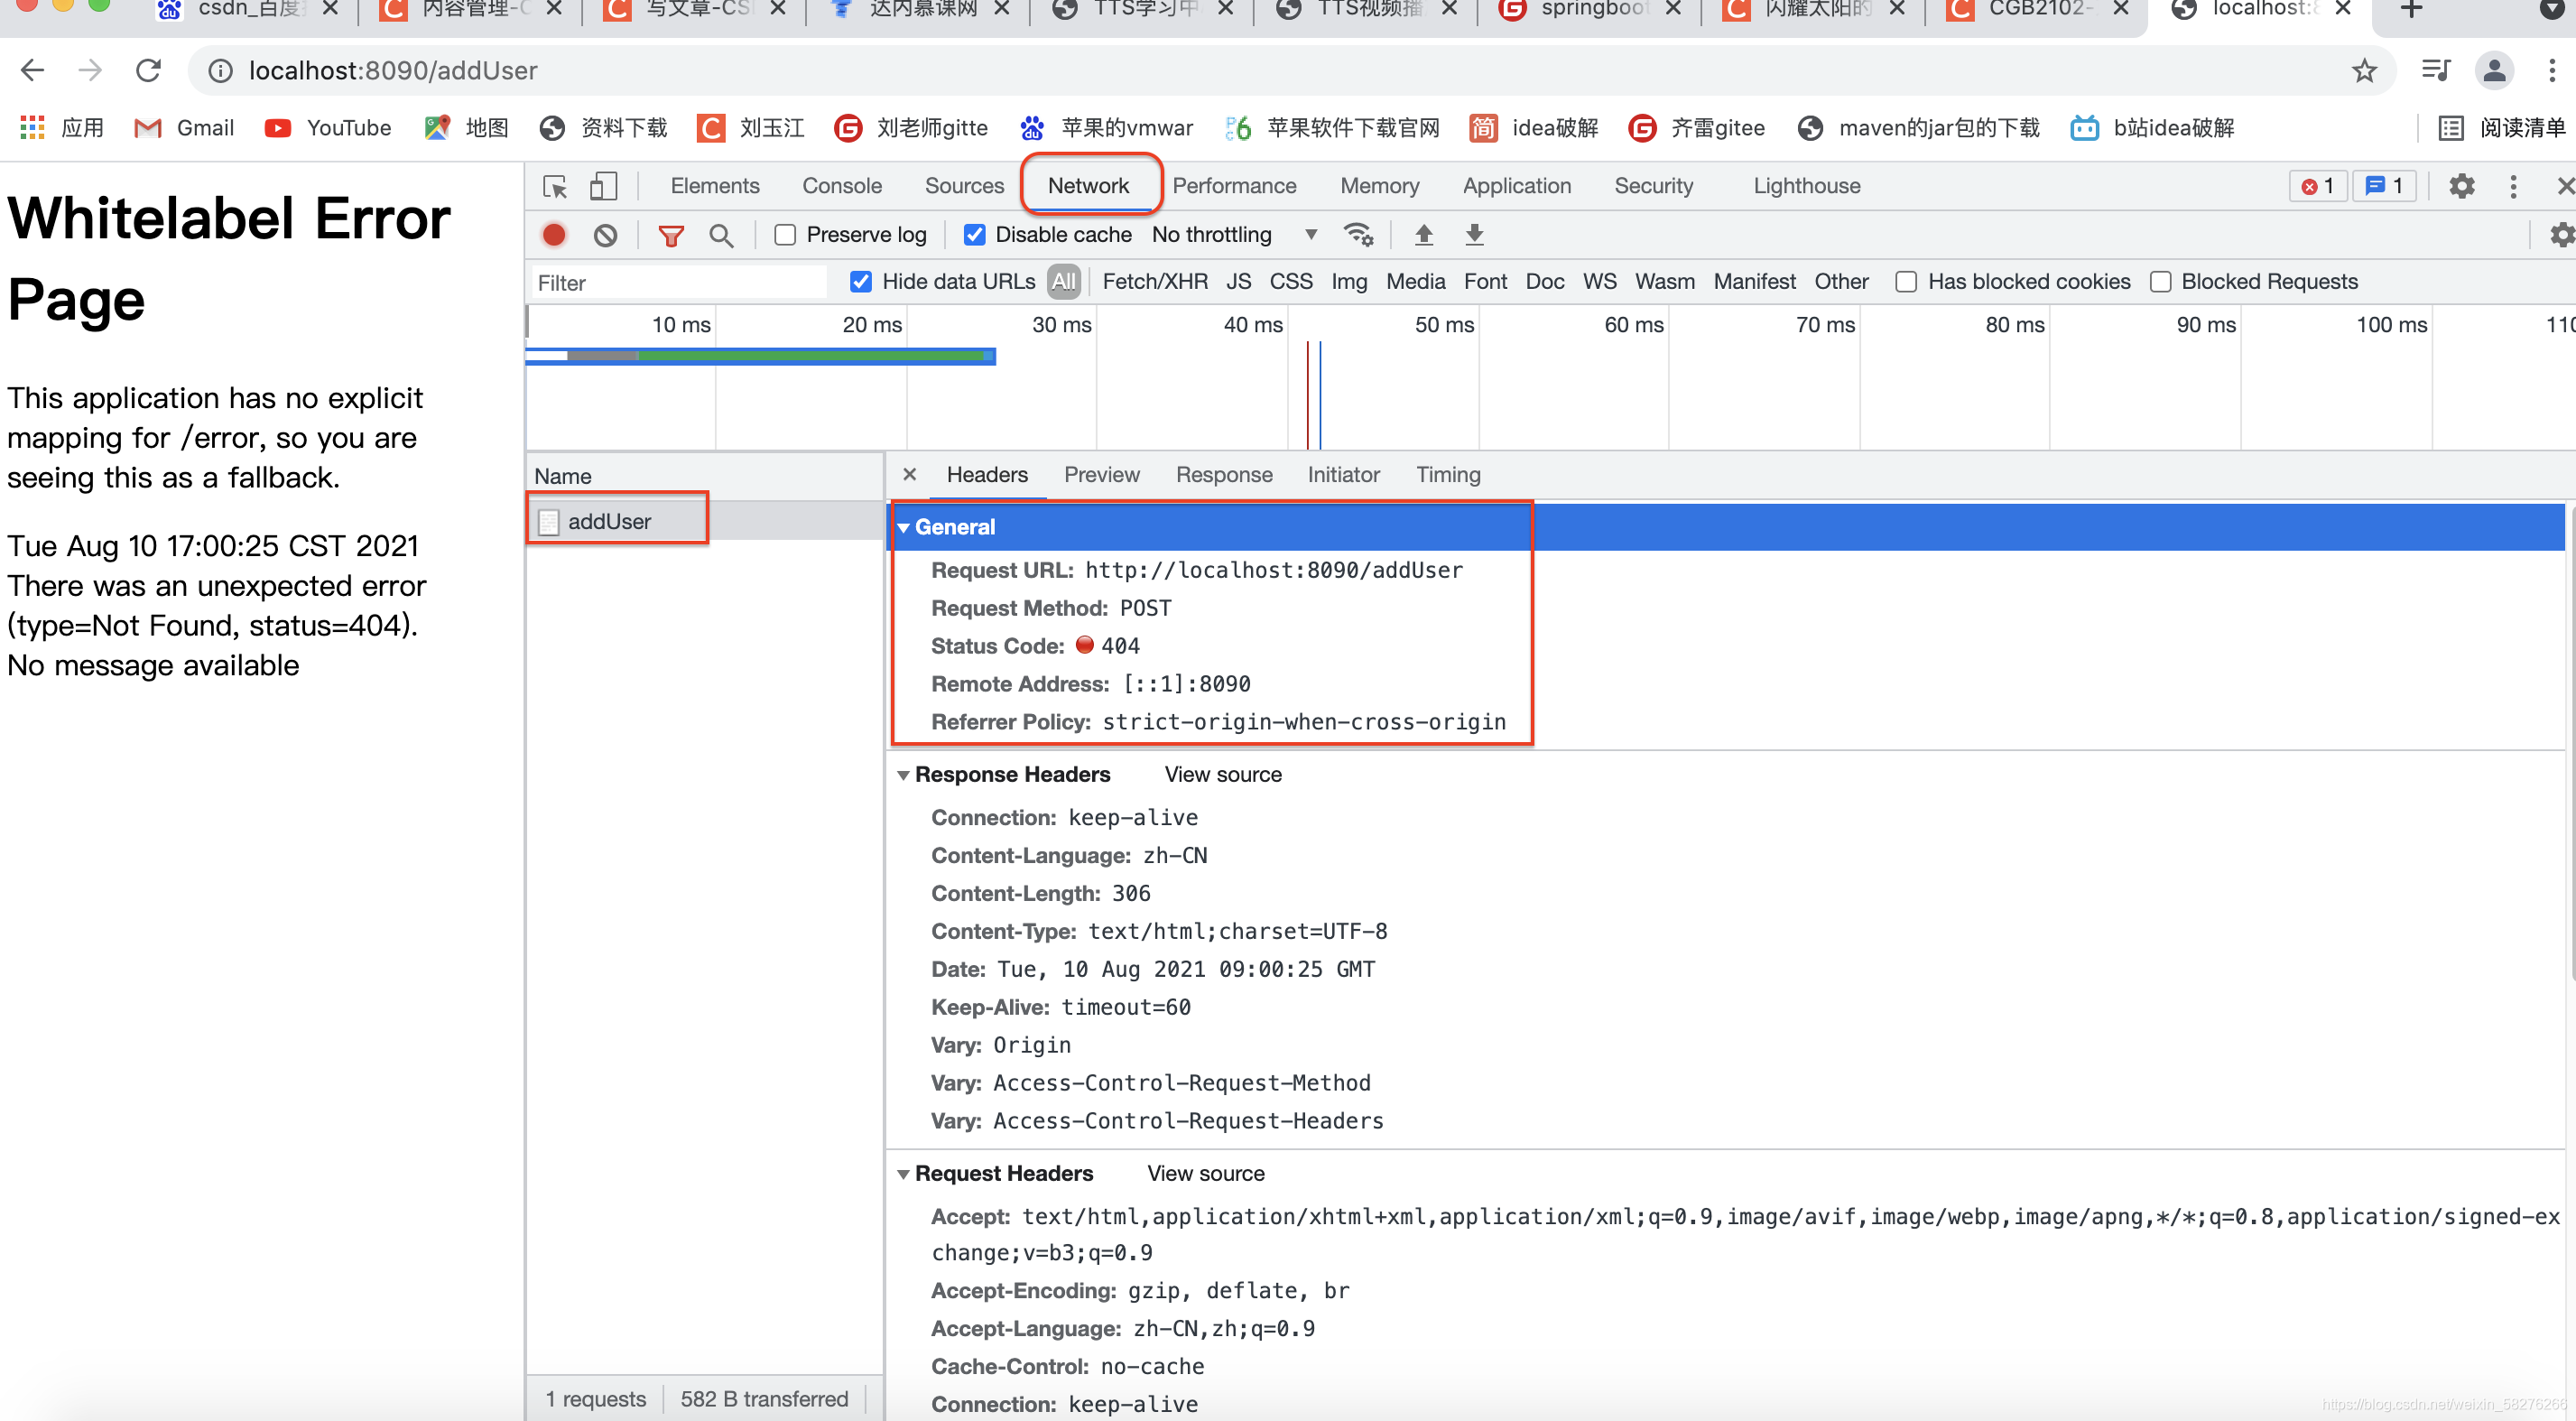The height and width of the screenshot is (1421, 2576).
Task: Click the export HAR download arrow
Action: coord(1474,235)
